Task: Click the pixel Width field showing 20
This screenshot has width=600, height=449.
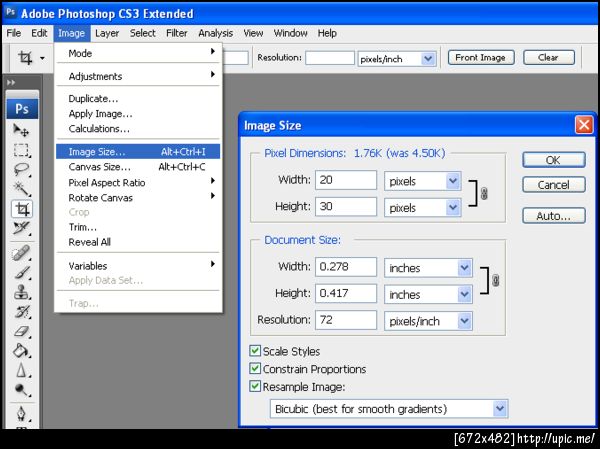Action: point(346,180)
